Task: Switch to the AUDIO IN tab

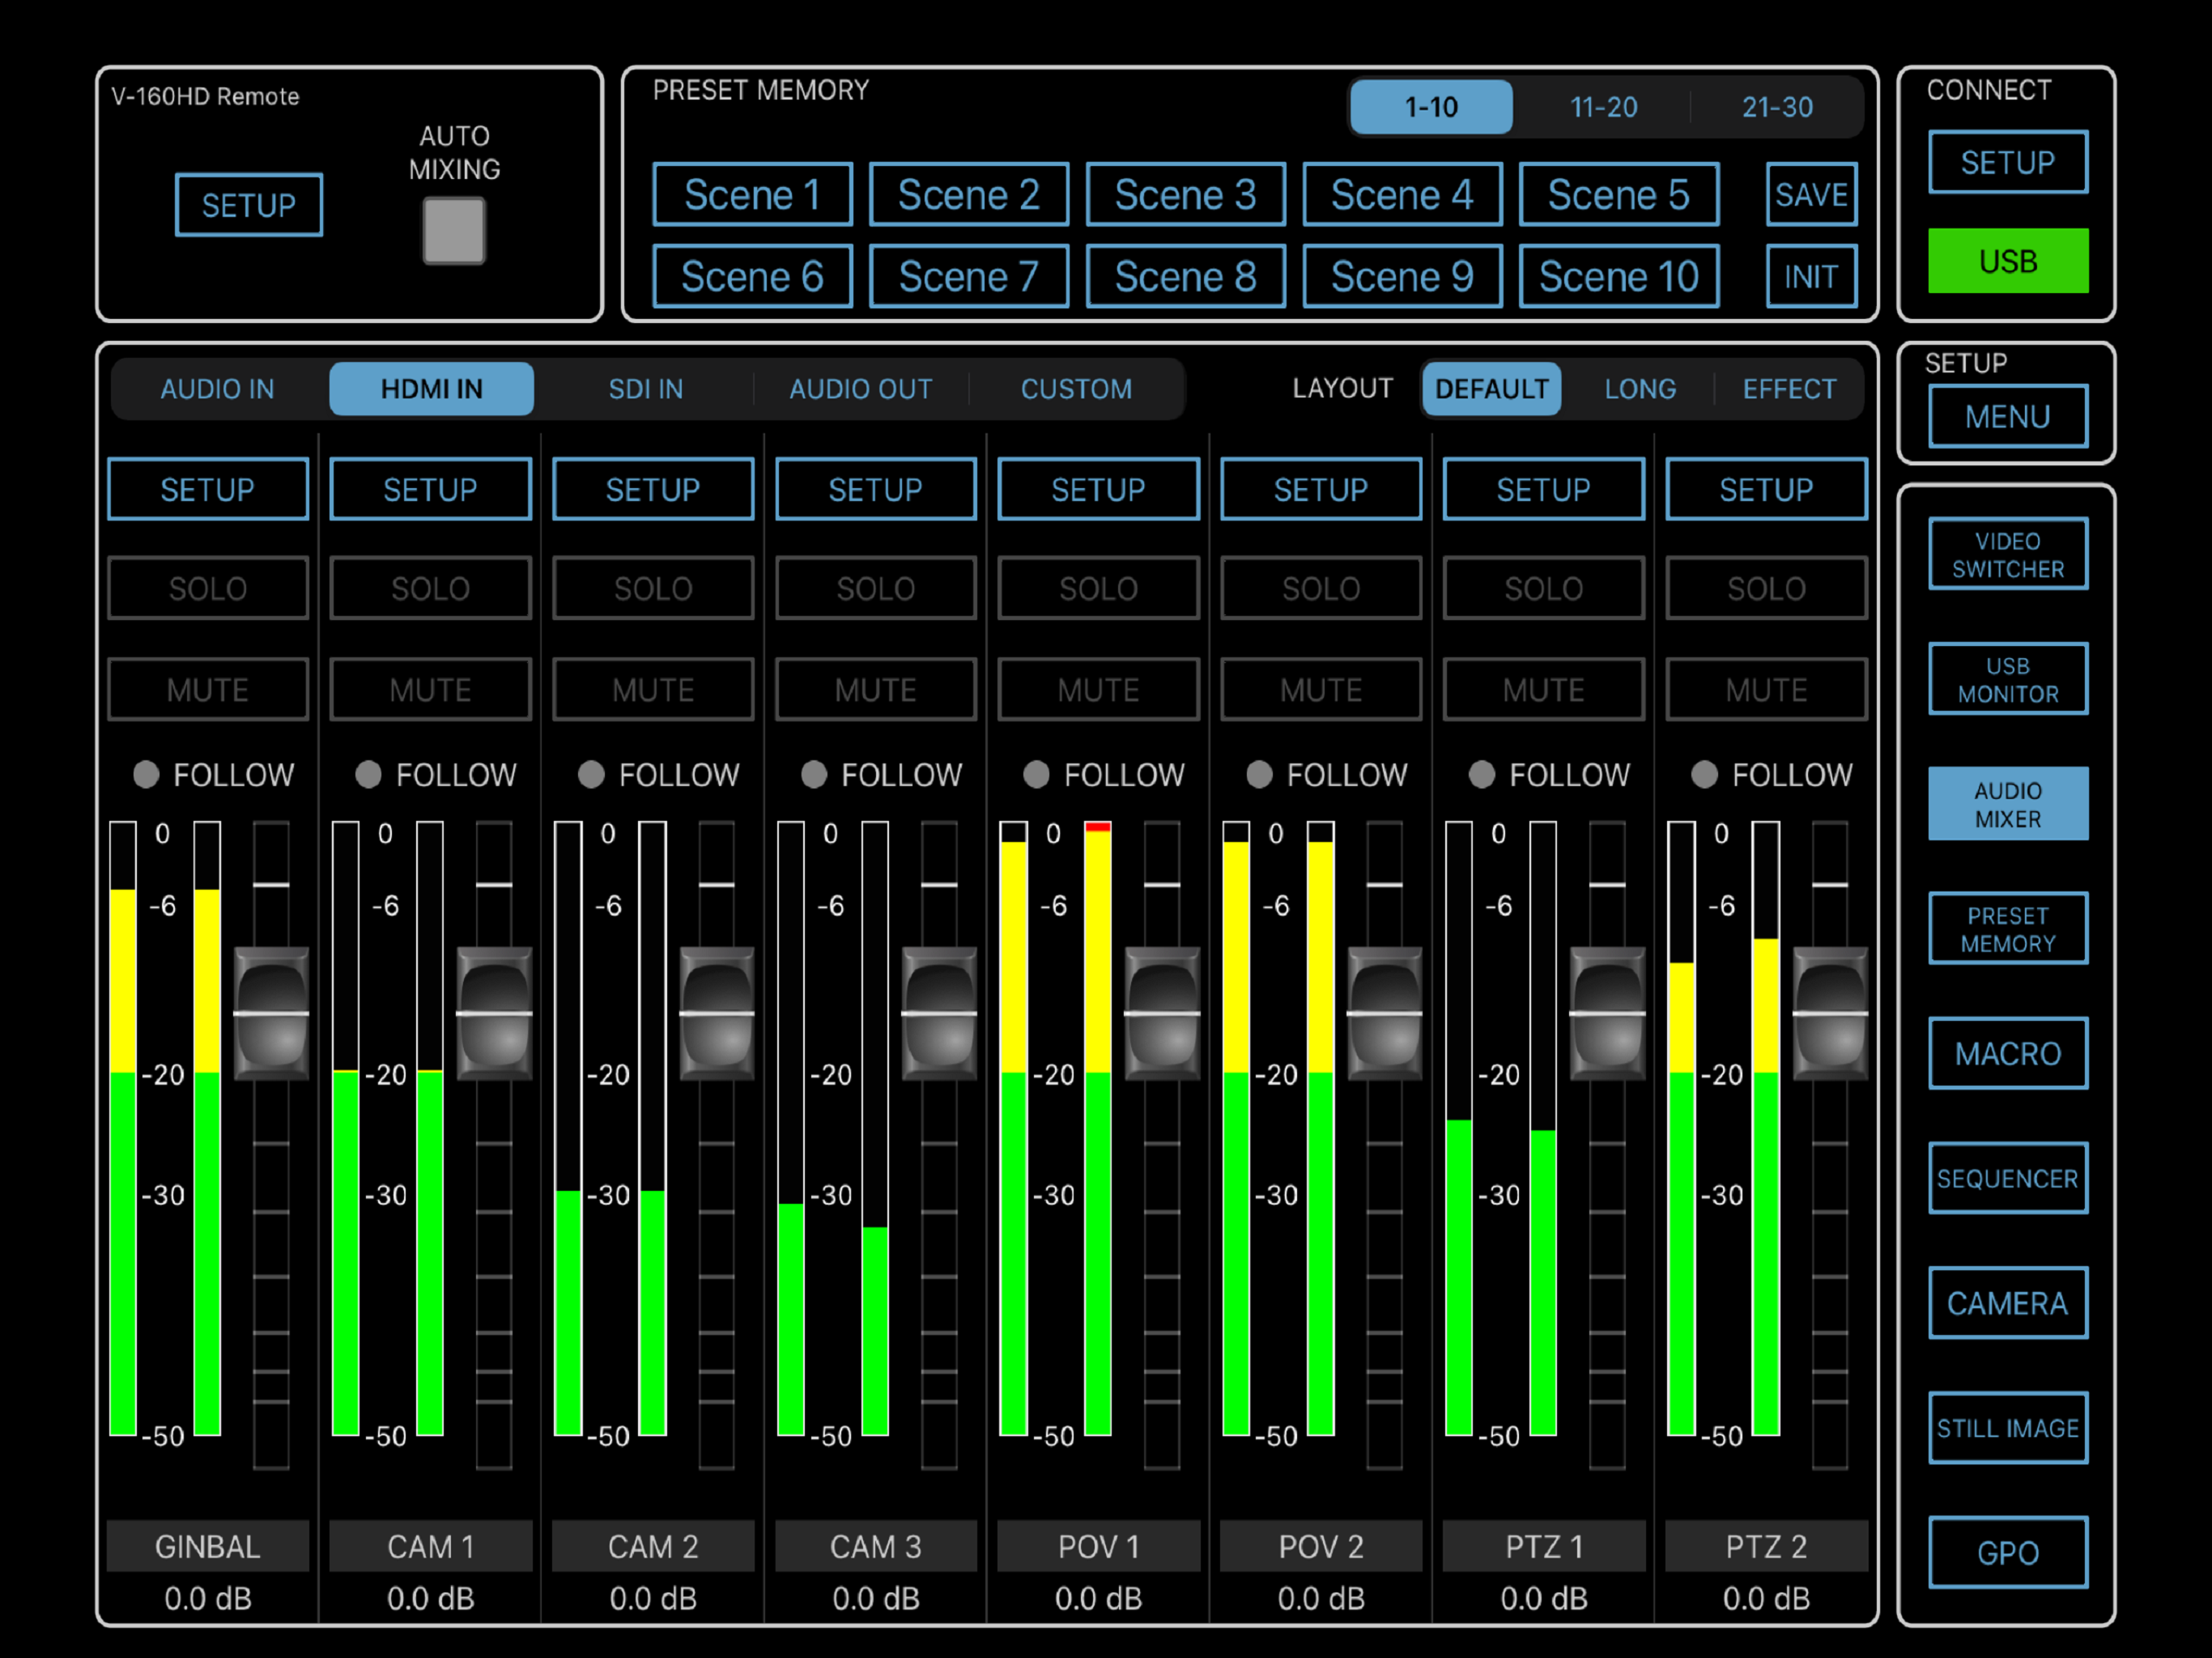Action: pos(217,389)
